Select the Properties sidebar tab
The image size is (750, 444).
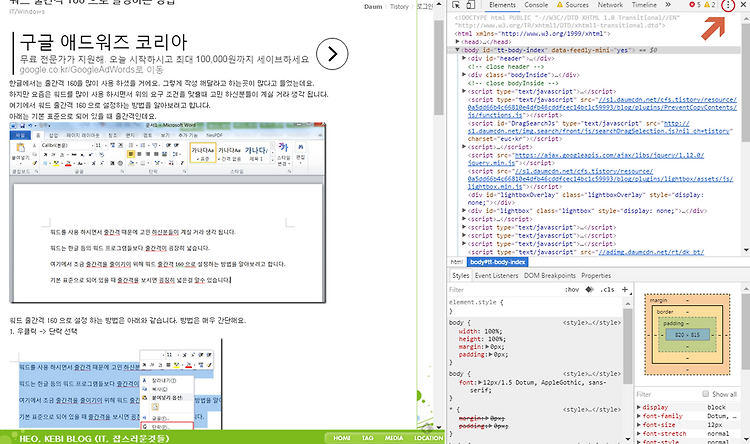[x=596, y=276]
